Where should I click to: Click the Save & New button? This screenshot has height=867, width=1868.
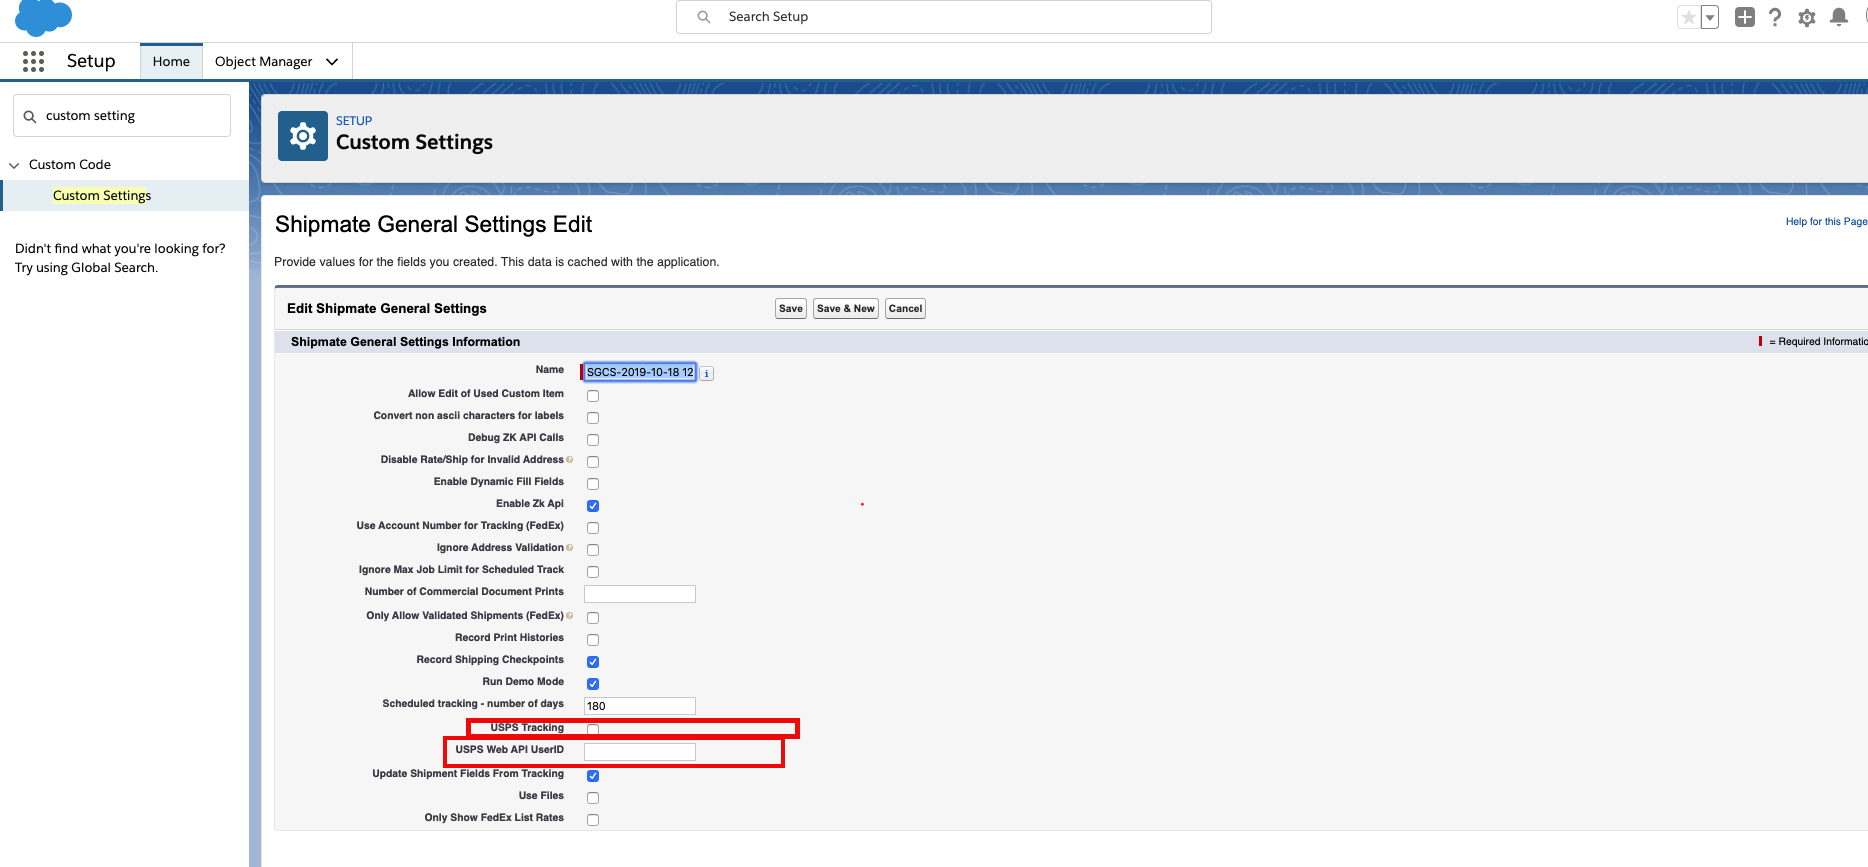click(x=846, y=308)
